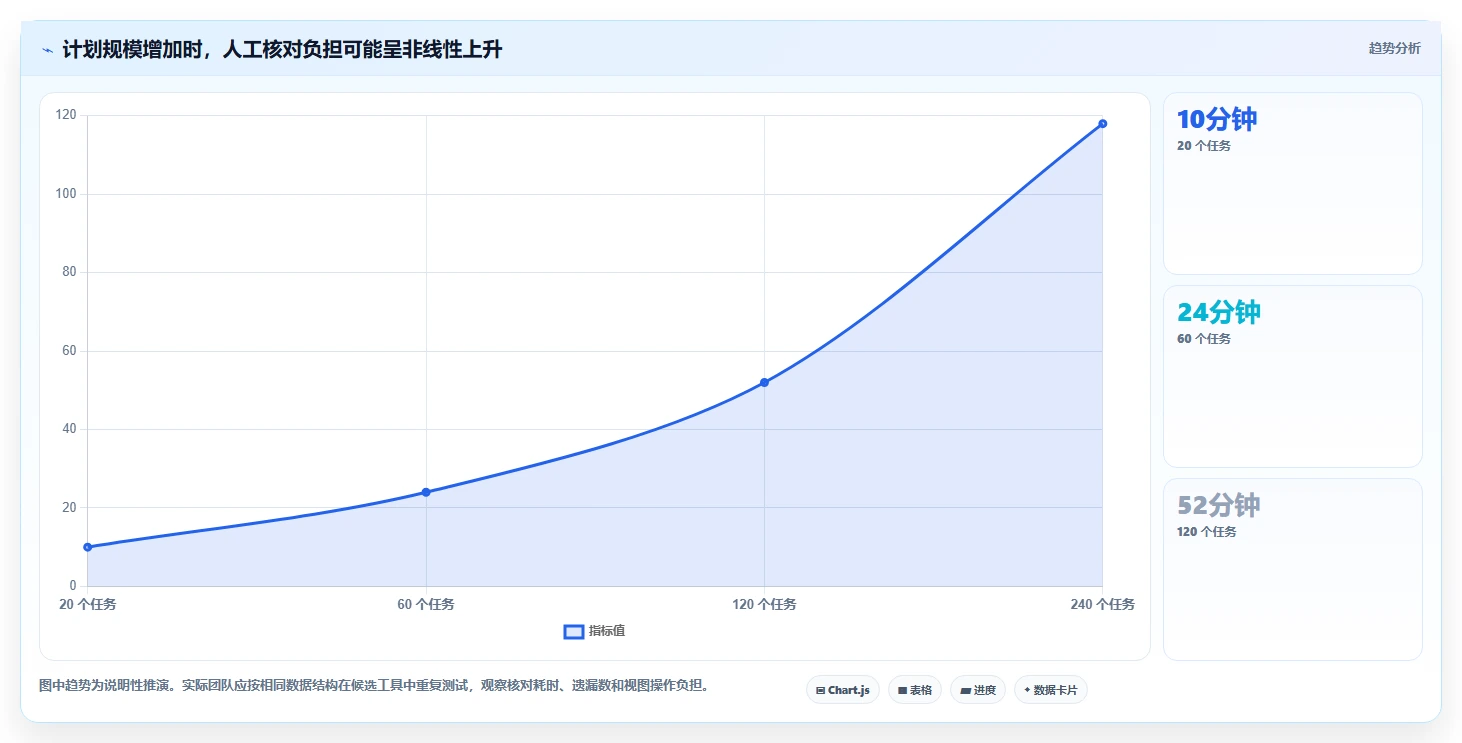Viewport: 1462px width, 743px height.
Task: Click the y-axis value 80
Action: [69, 272]
